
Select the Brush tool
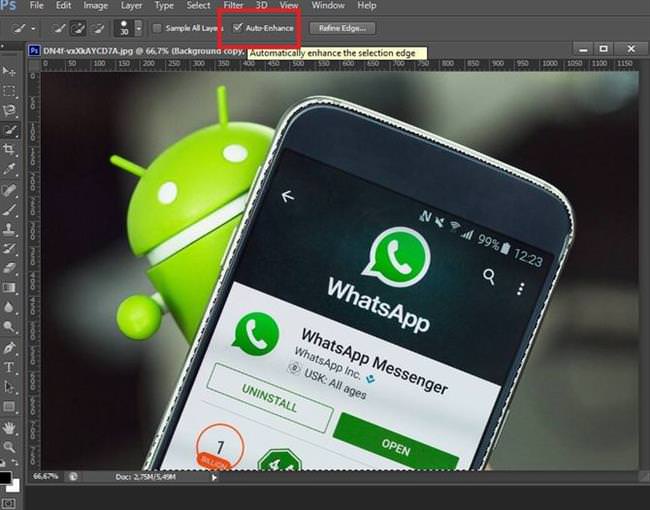pyautogui.click(x=9, y=209)
